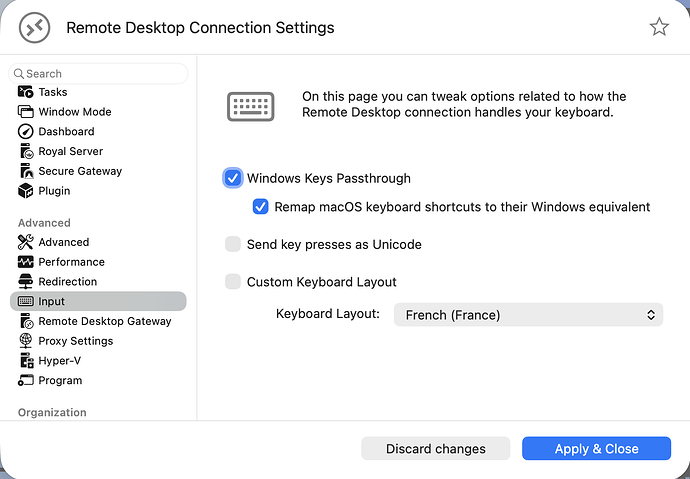This screenshot has height=479, width=690.
Task: Click the Discard changes button
Action: click(435, 449)
